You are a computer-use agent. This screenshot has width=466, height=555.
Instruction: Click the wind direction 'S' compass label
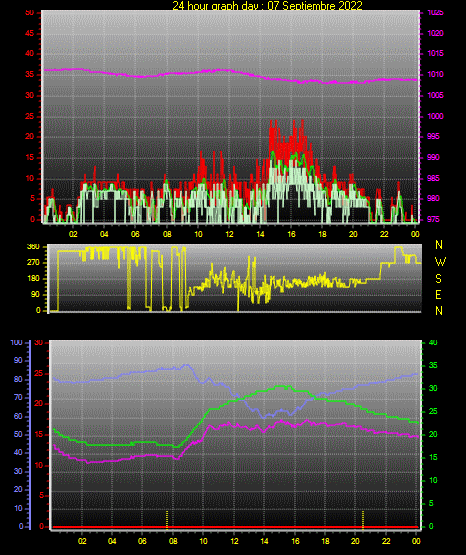click(438, 279)
